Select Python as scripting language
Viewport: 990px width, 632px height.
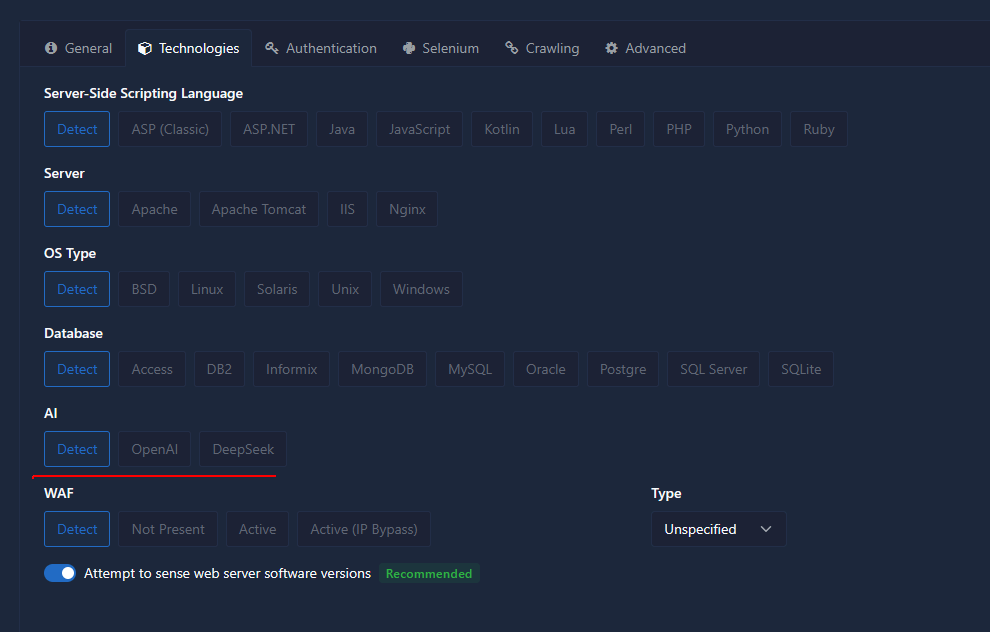pyautogui.click(x=748, y=129)
